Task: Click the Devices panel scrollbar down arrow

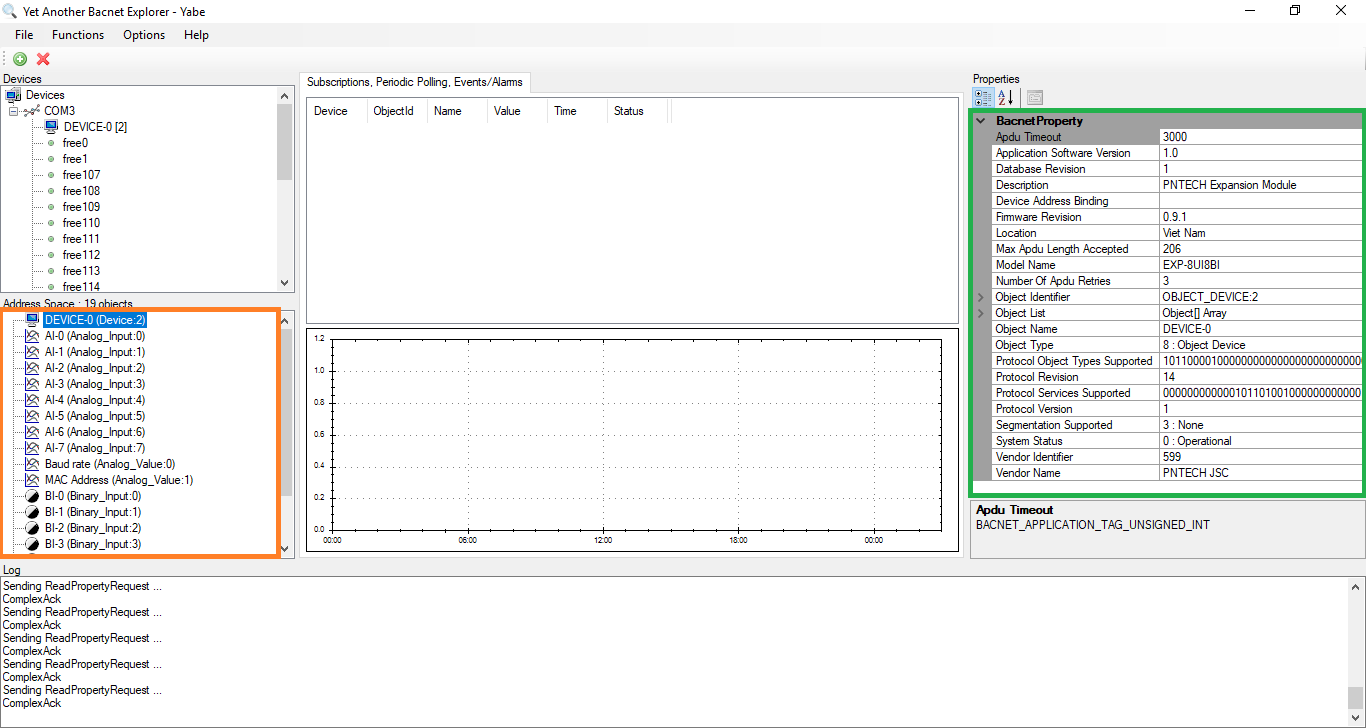Action: pyautogui.click(x=285, y=283)
